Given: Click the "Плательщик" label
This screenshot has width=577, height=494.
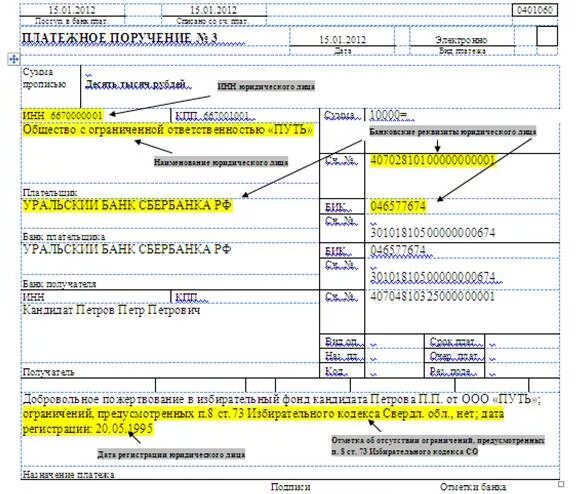Looking at the screenshot, I should 50,193.
